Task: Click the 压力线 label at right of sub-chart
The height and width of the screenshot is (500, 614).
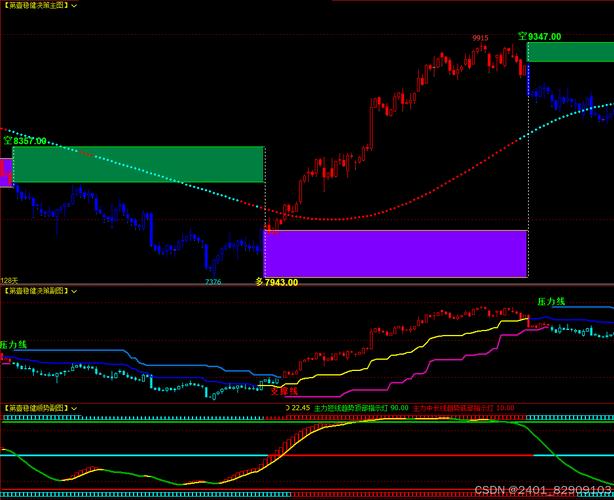Action: point(551,301)
